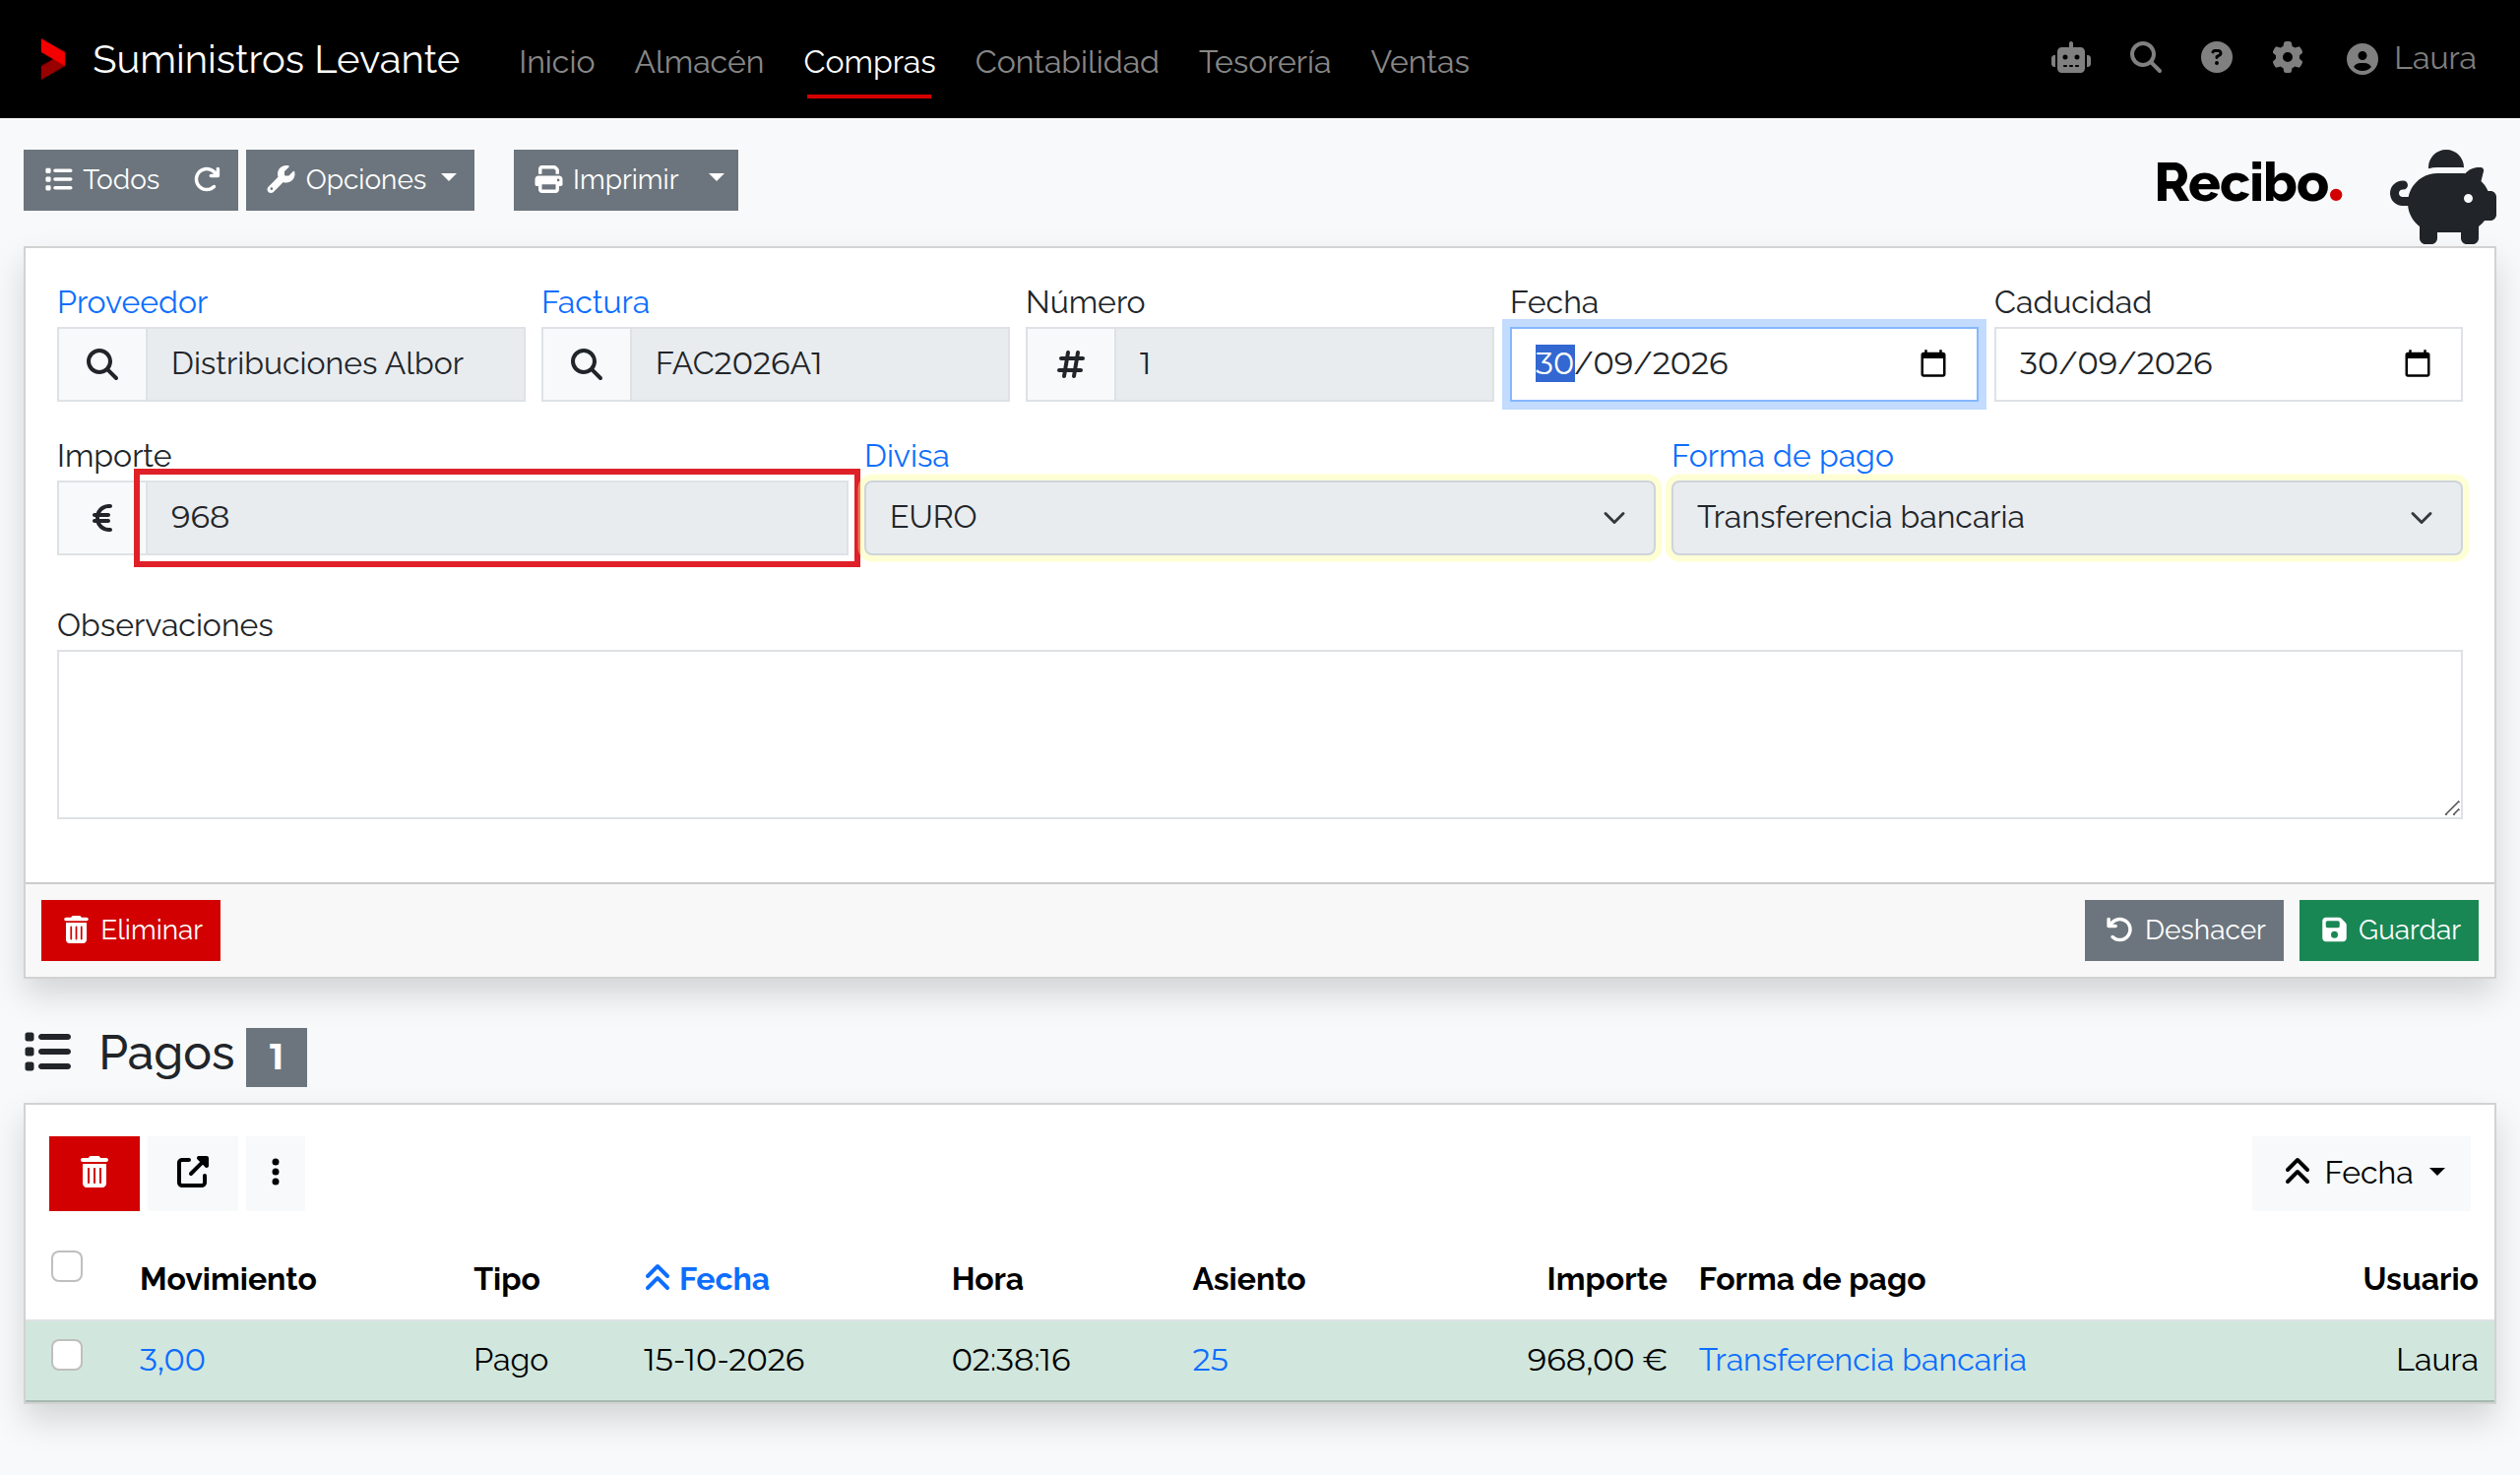Open payment in new window icon
Image resolution: width=2520 pixels, height=1475 pixels.
point(192,1173)
